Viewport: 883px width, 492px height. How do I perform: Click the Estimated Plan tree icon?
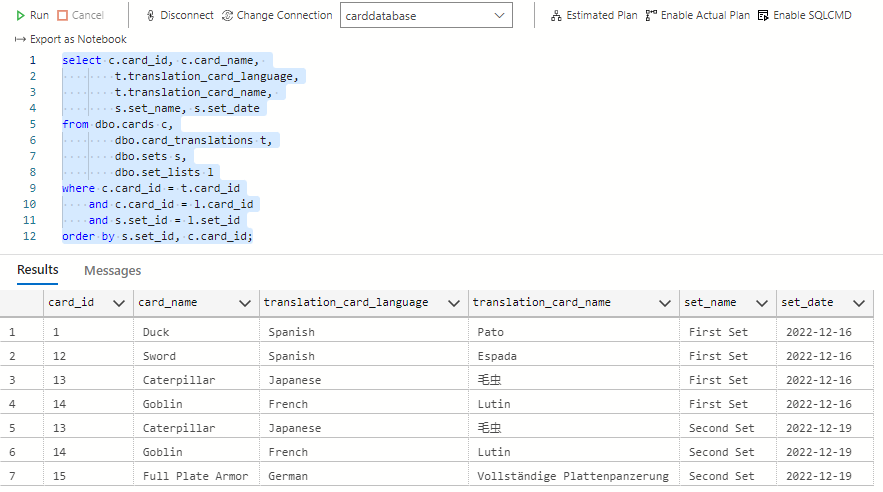(556, 15)
